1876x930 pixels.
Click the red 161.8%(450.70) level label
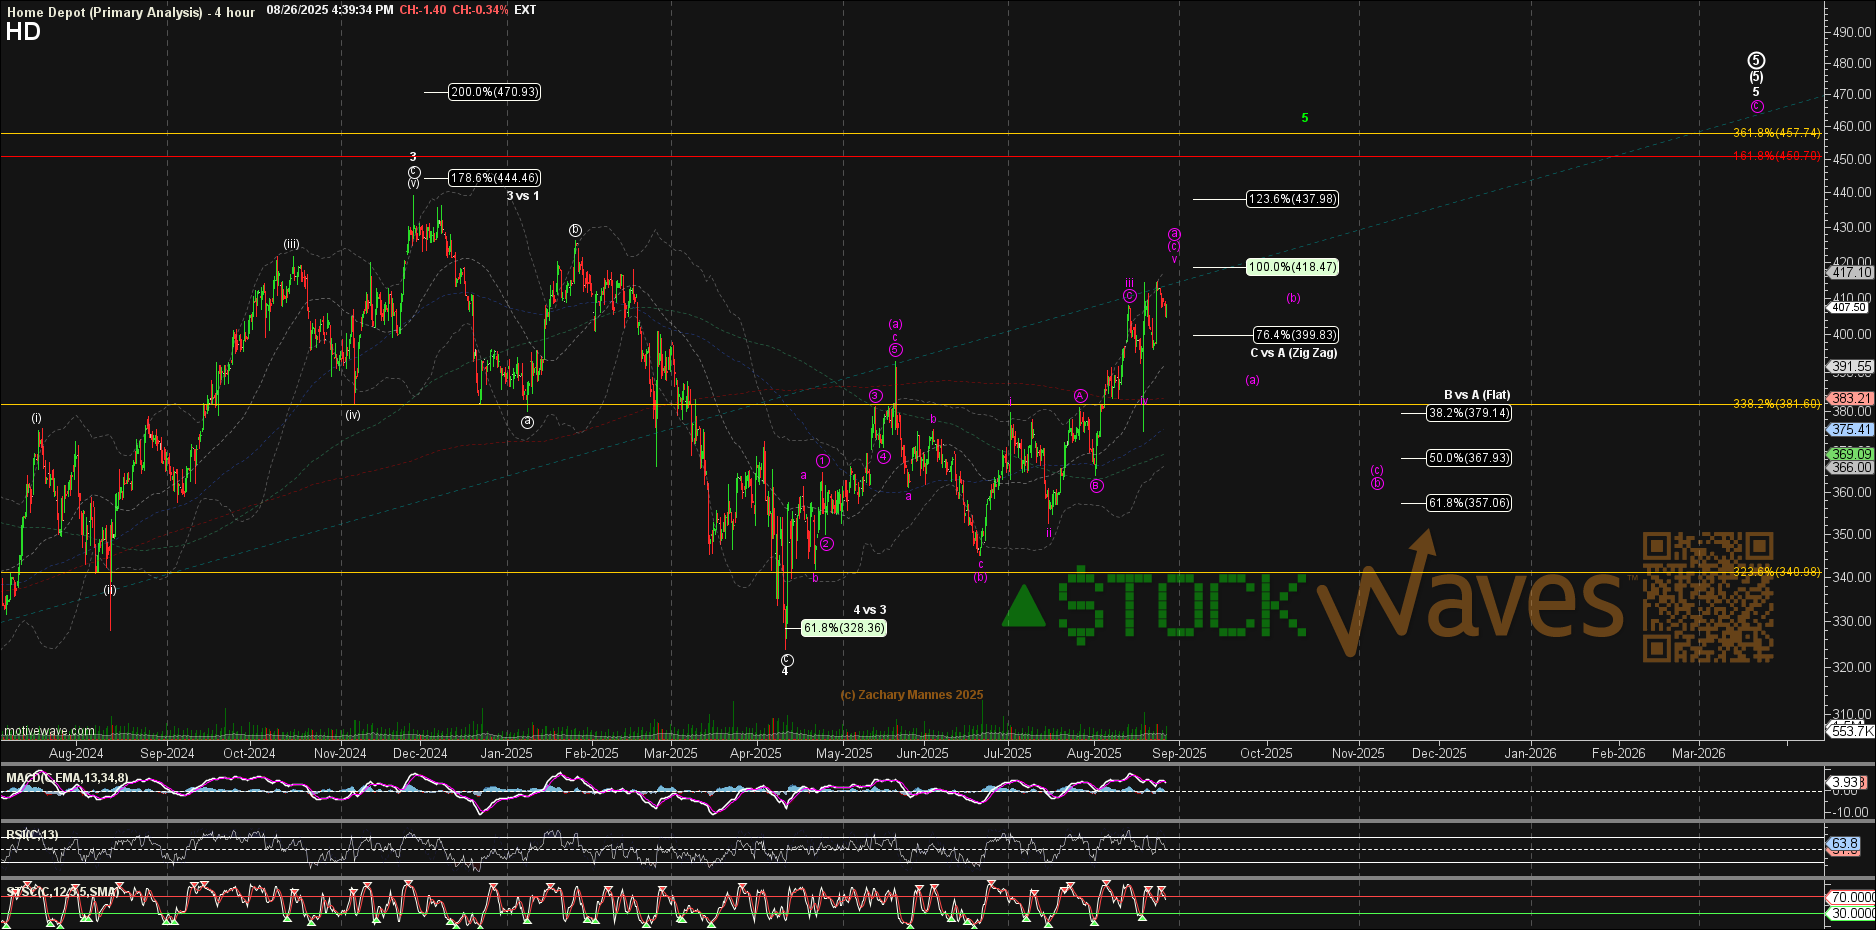pos(1776,155)
